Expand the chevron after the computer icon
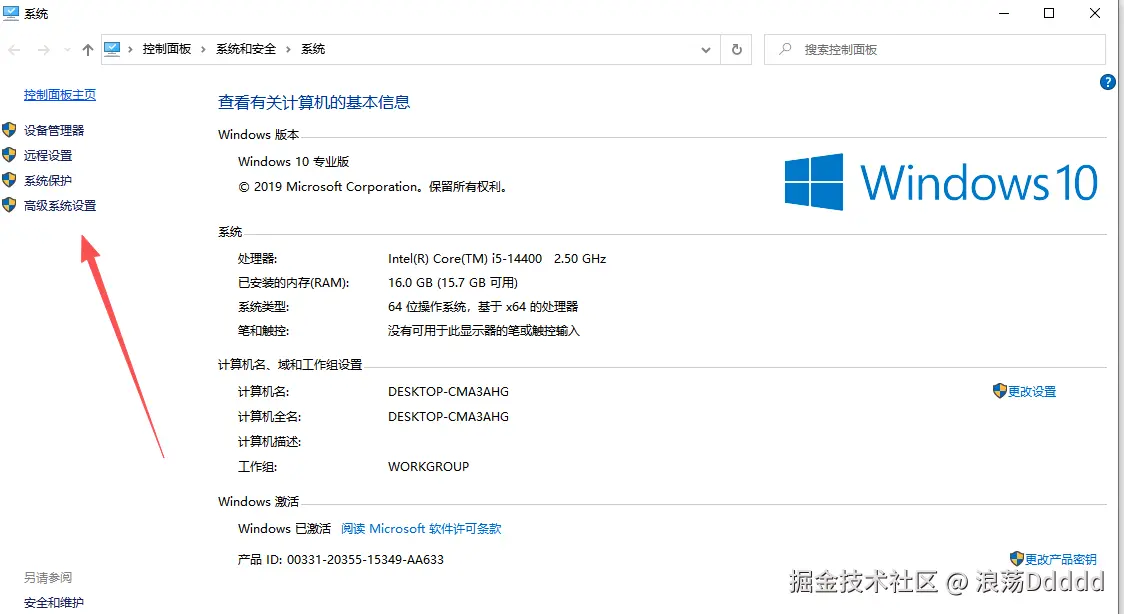1124x614 pixels. (x=130, y=49)
